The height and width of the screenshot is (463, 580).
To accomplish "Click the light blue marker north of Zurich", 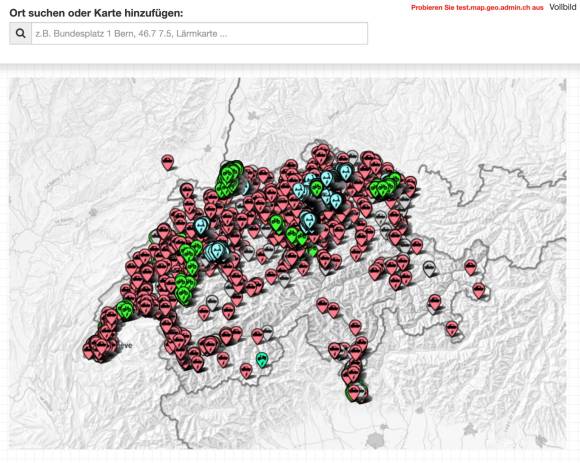I will (x=345, y=172).
